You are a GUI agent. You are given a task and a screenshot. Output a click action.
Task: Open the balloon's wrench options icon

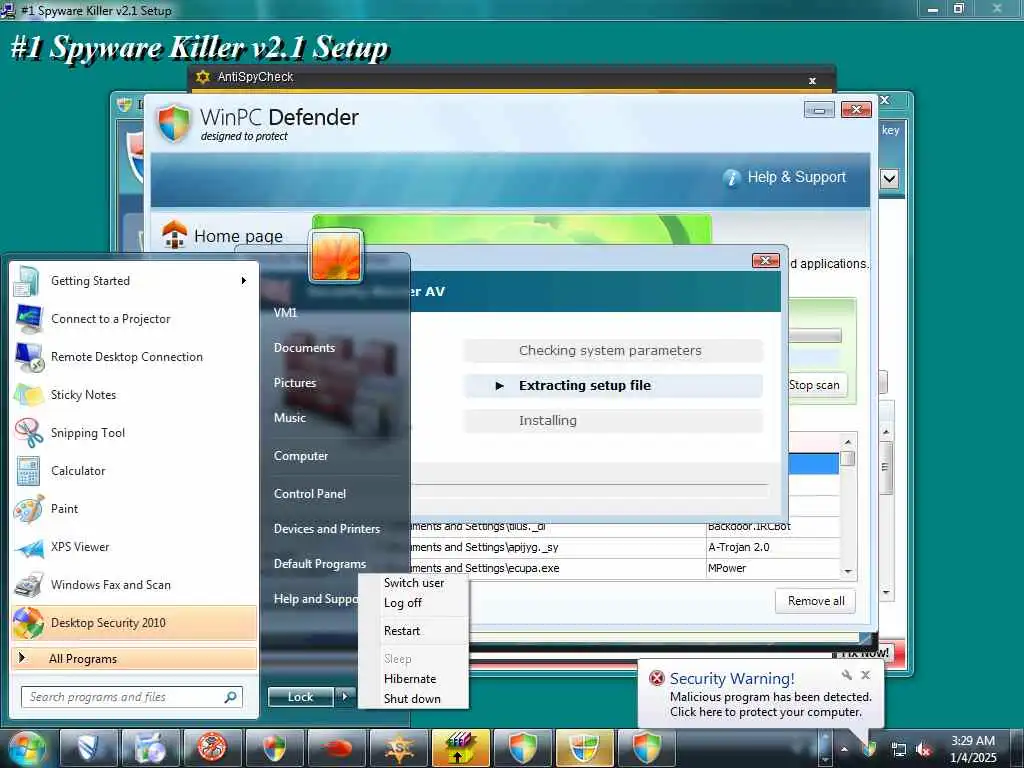[x=846, y=675]
